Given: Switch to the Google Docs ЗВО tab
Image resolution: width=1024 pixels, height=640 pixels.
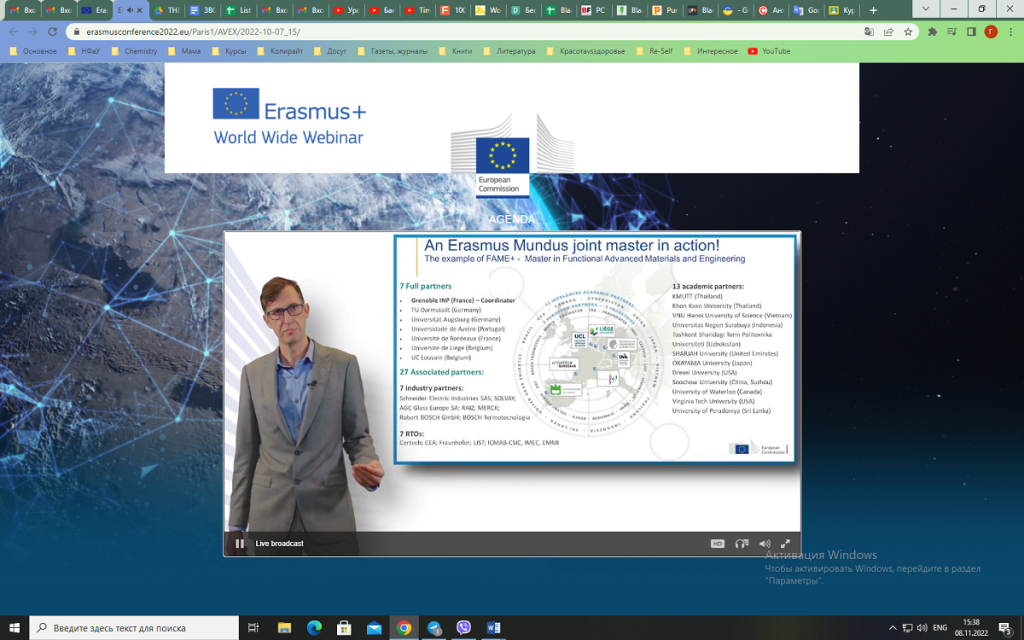Looking at the screenshot, I should pos(202,10).
